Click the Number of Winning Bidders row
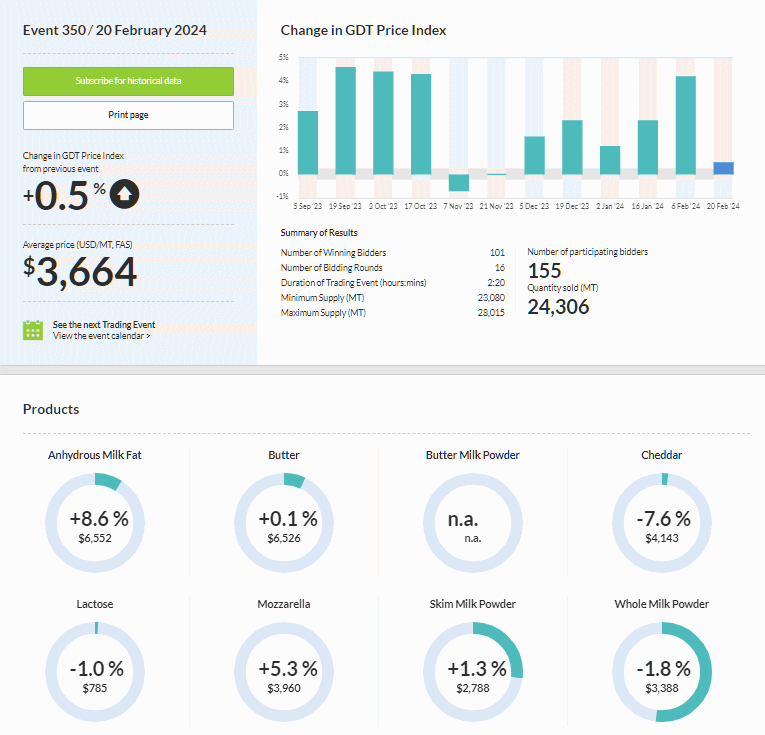The image size is (765, 735). click(x=393, y=253)
